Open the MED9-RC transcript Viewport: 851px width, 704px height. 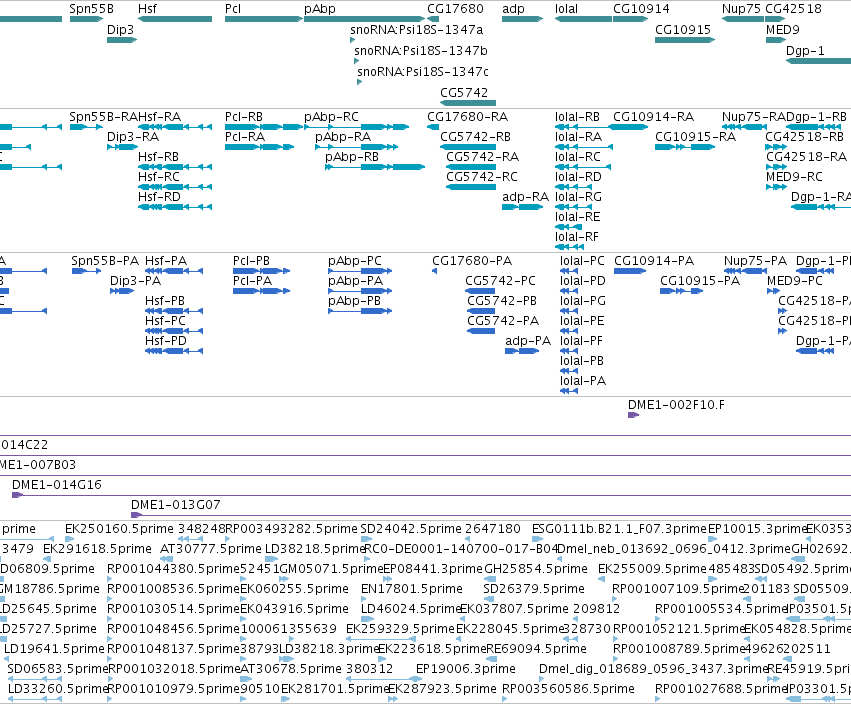click(x=776, y=187)
